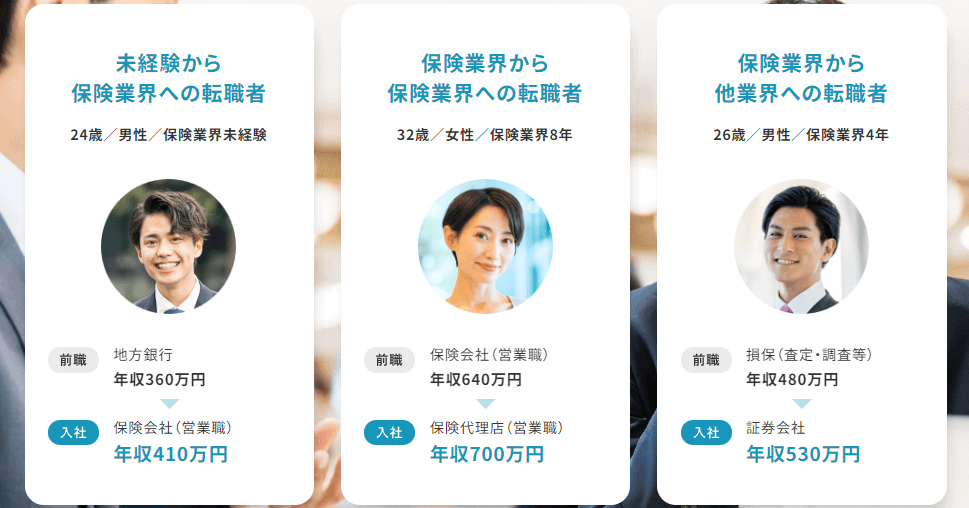Click 入社 badge beside 証券会社
The width and height of the screenshot is (969, 508).
coord(706,432)
